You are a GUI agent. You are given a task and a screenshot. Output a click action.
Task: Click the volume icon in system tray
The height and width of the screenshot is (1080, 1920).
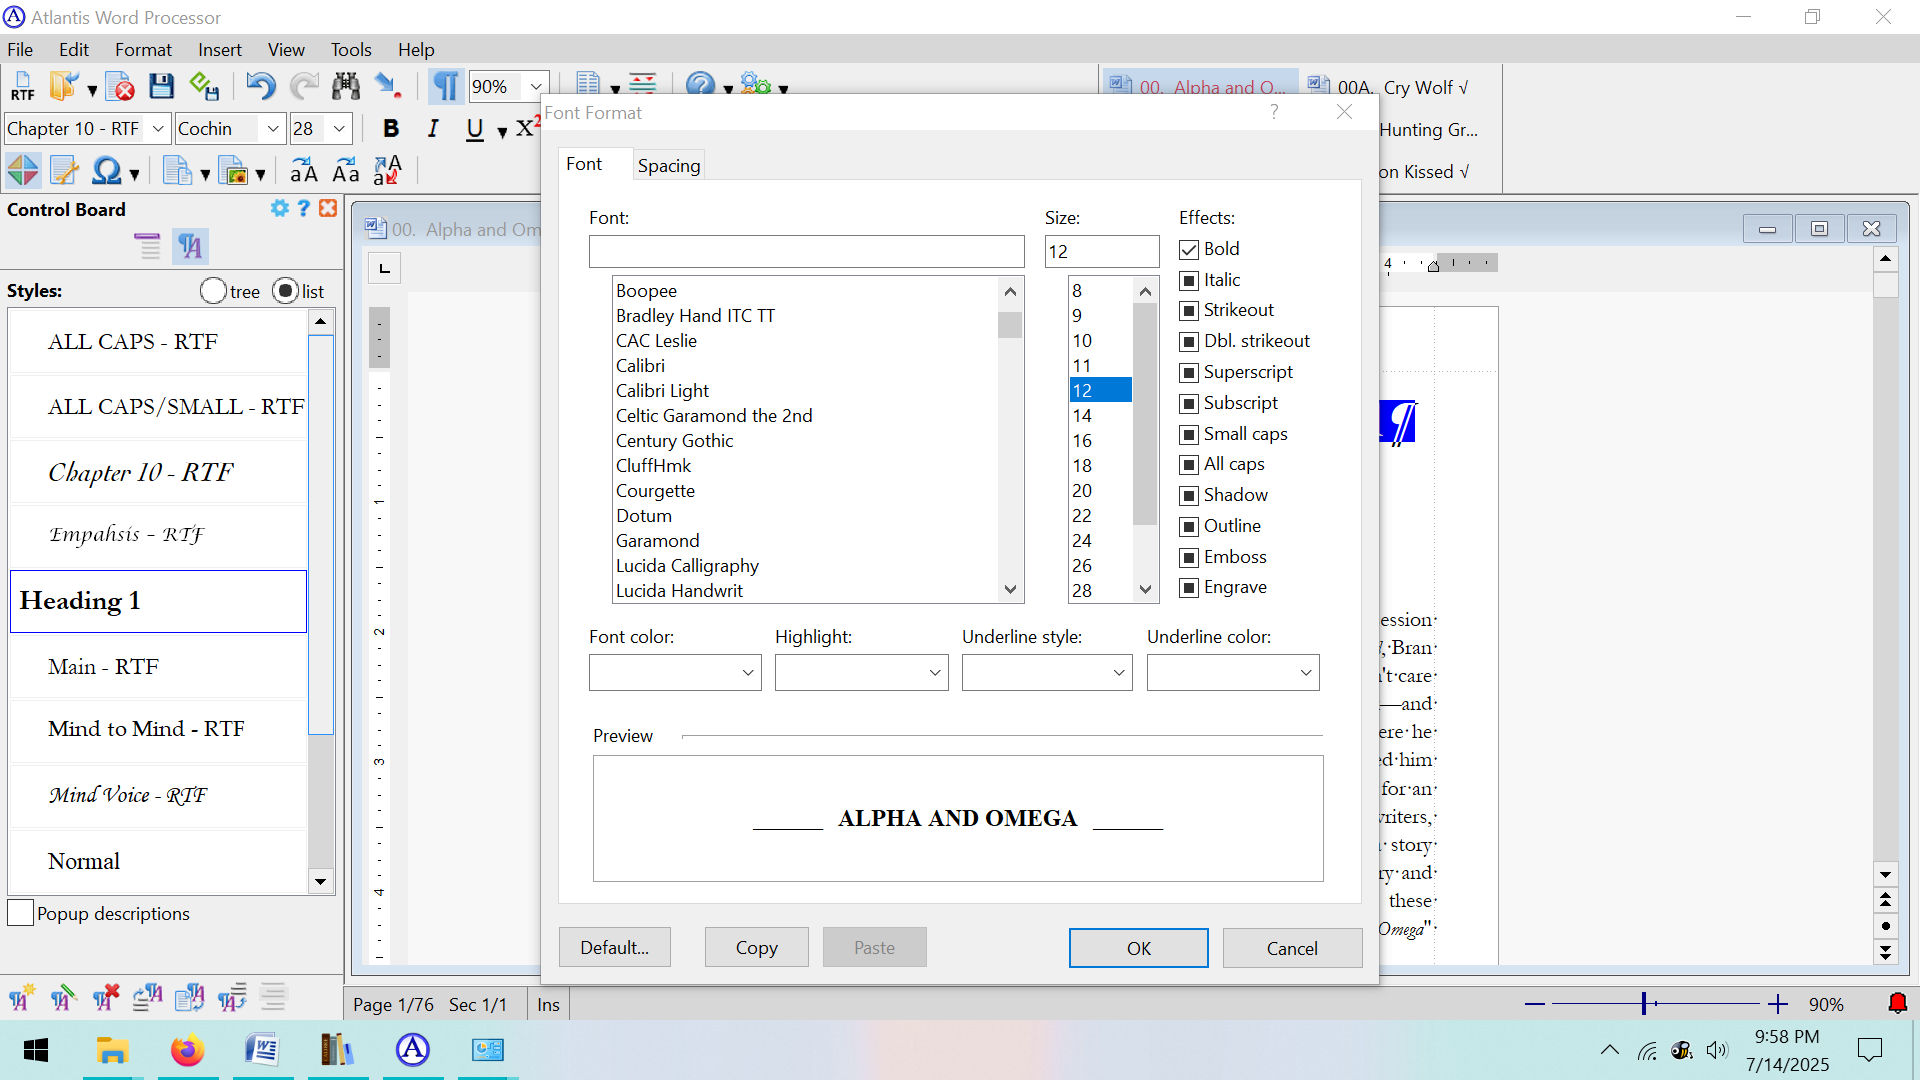(1717, 1050)
